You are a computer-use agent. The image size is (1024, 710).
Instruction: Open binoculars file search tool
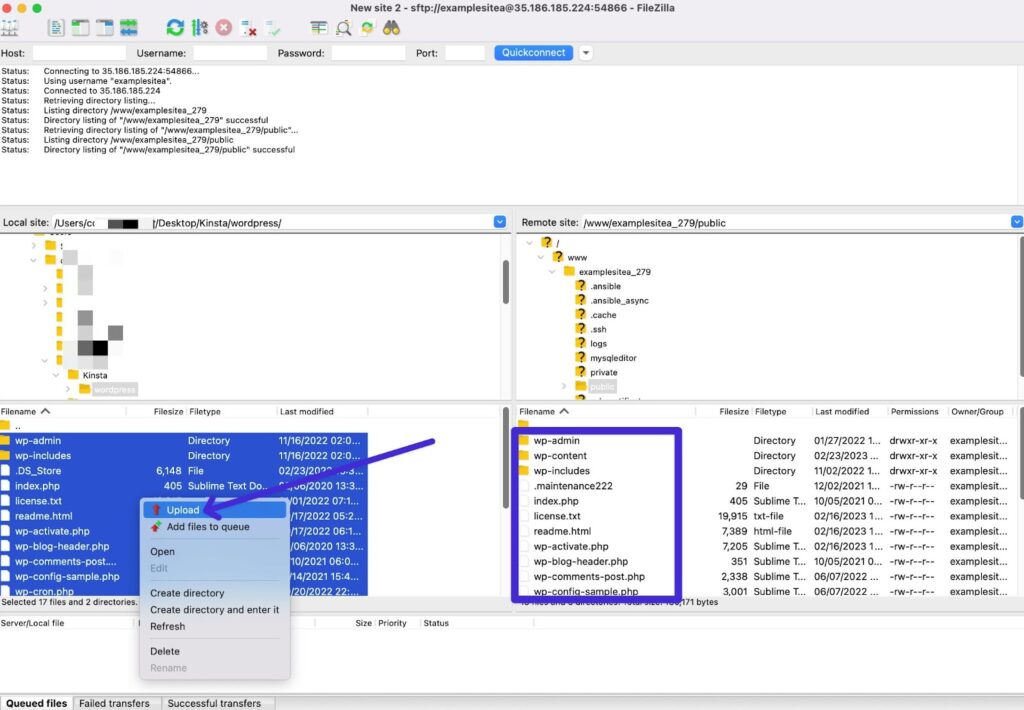[x=391, y=28]
